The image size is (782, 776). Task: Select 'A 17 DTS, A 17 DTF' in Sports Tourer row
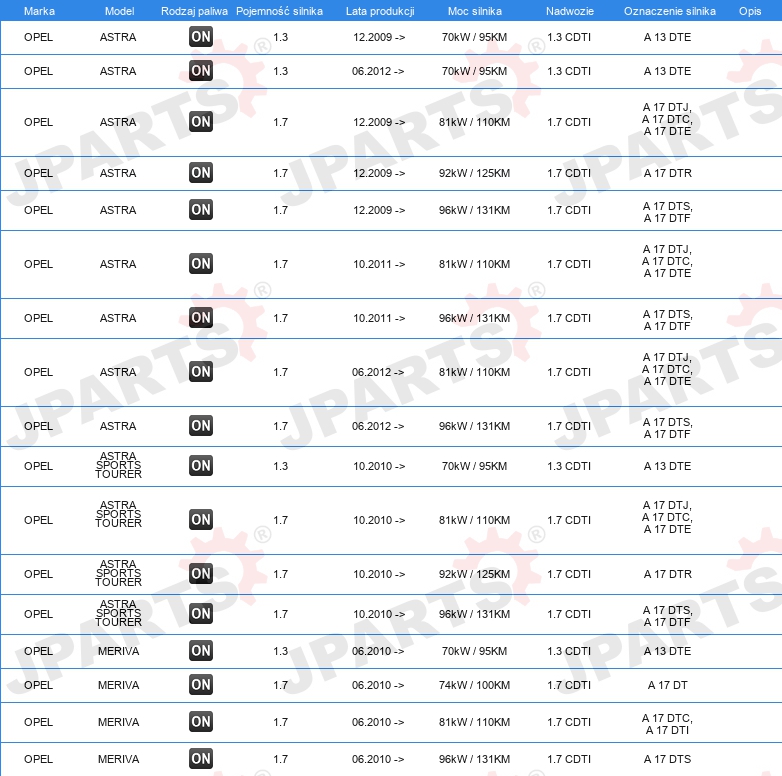coord(667,616)
